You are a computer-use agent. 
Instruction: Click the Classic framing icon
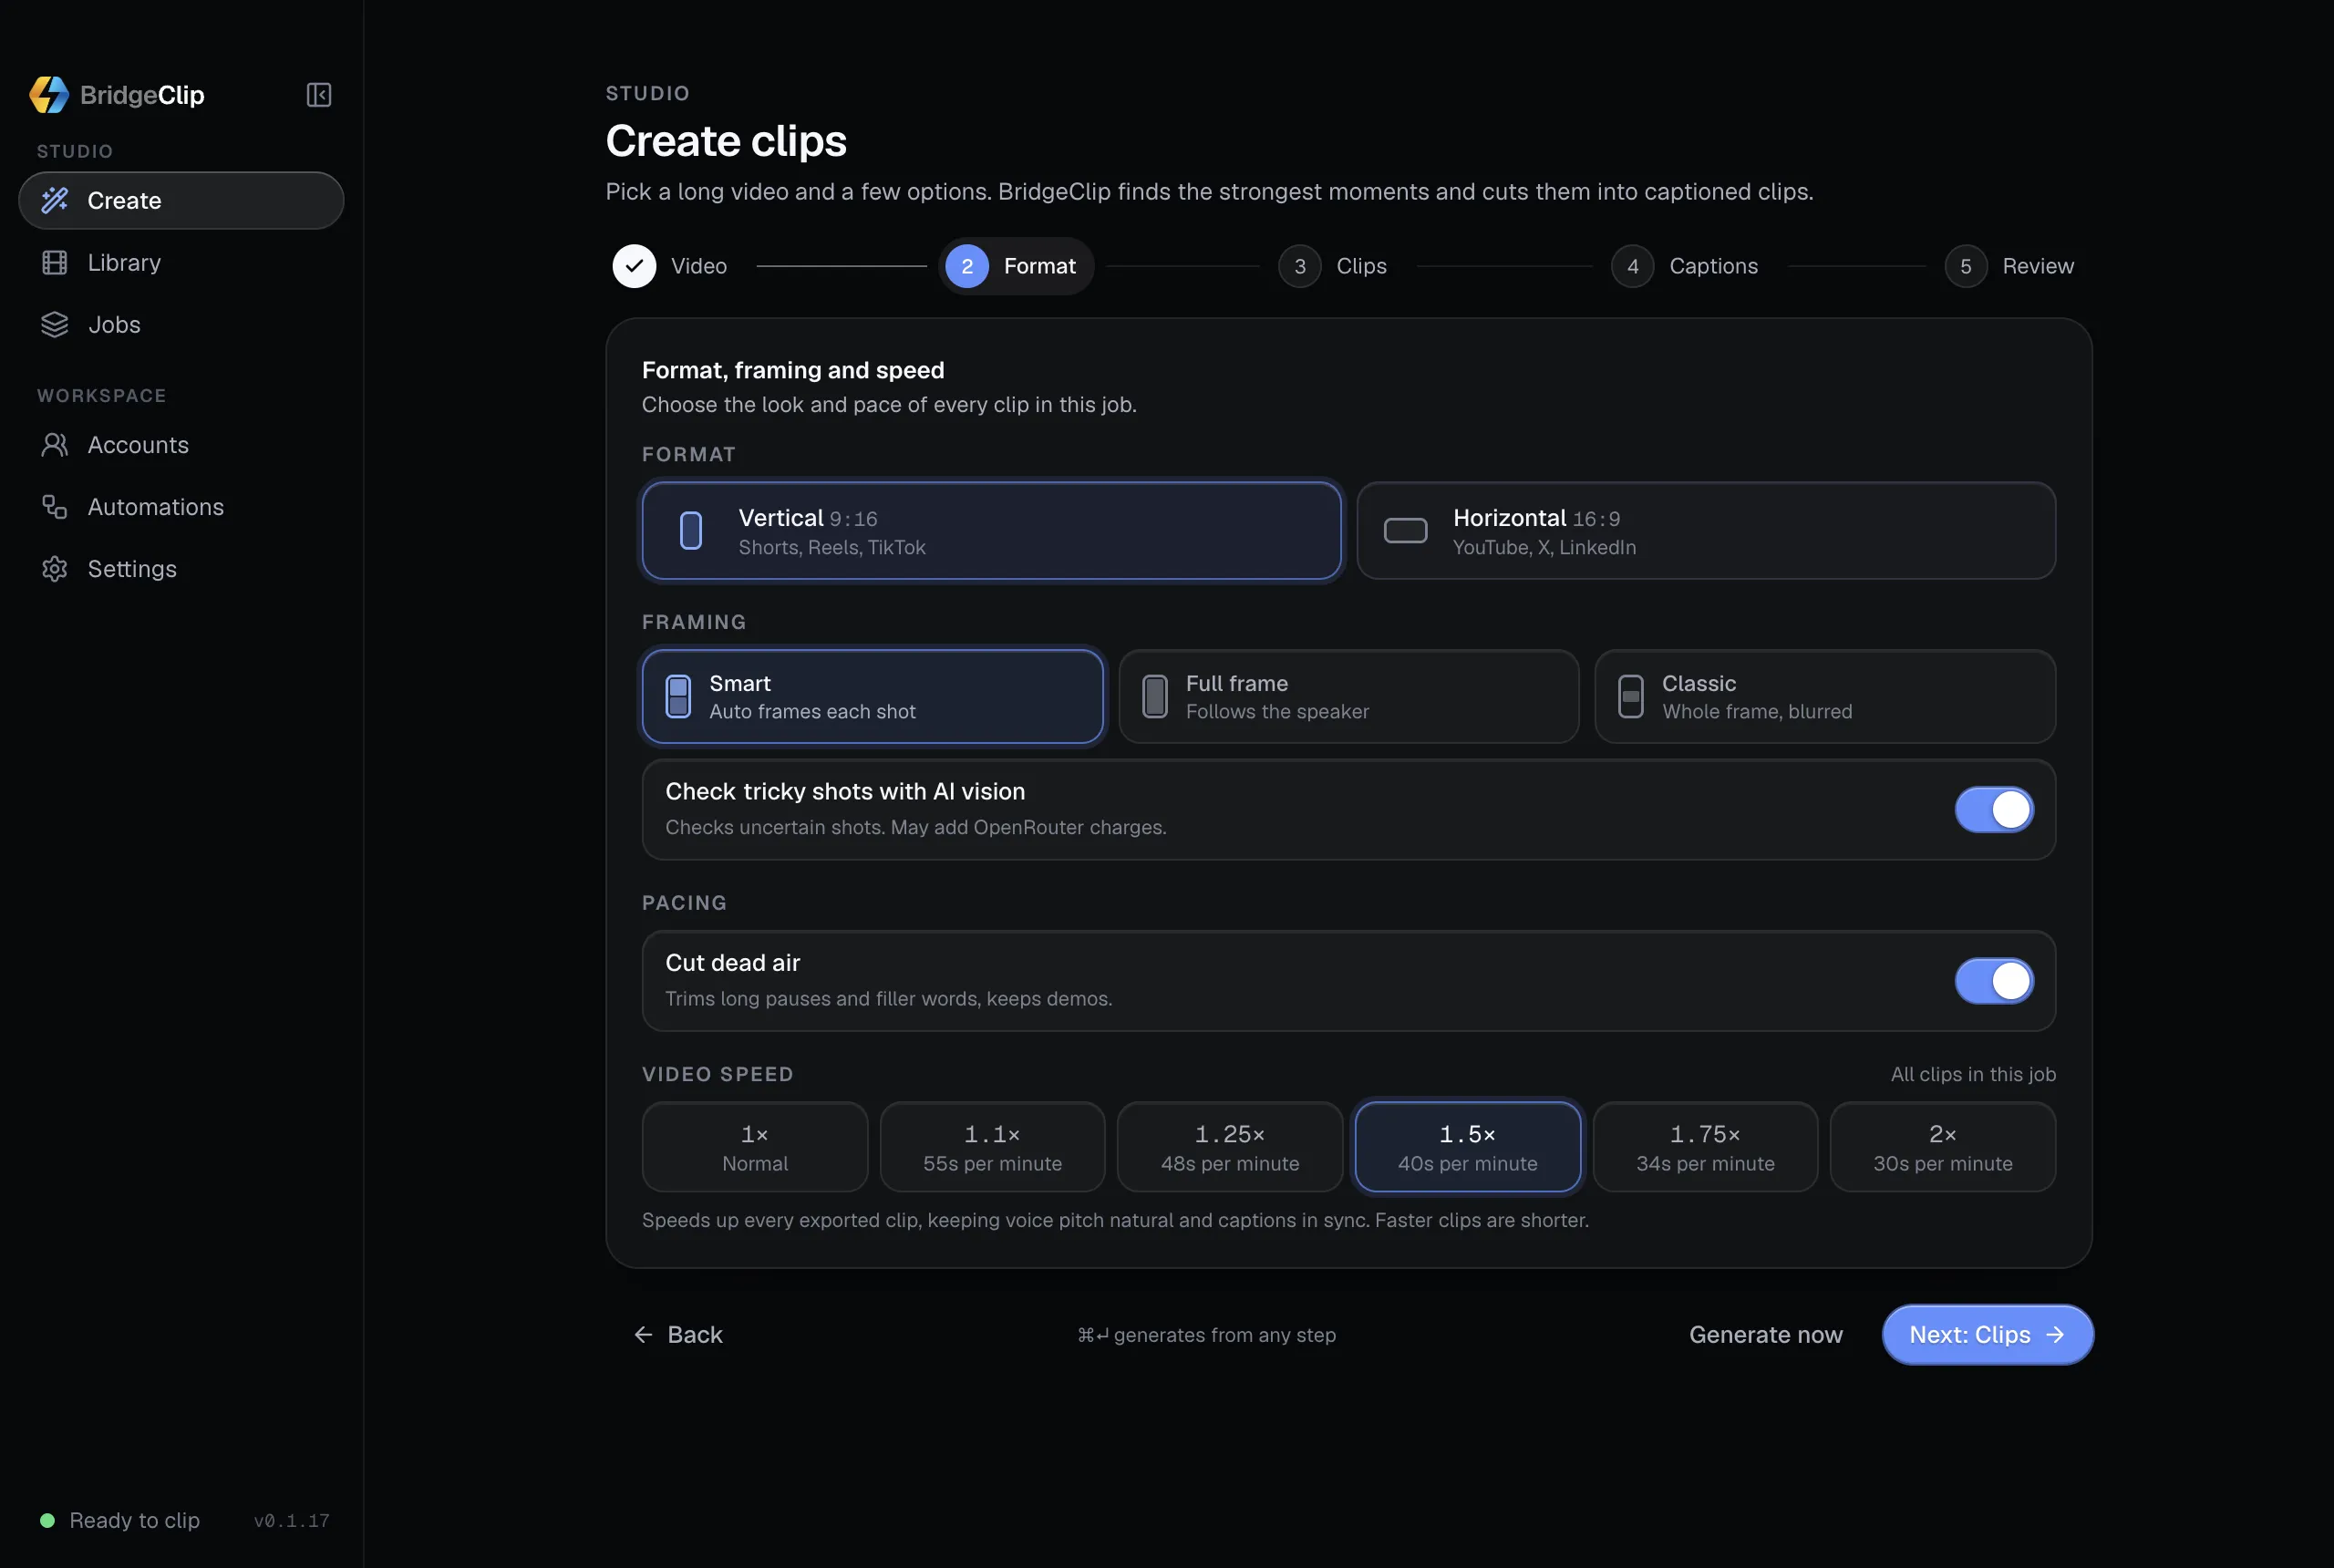[x=1630, y=697]
